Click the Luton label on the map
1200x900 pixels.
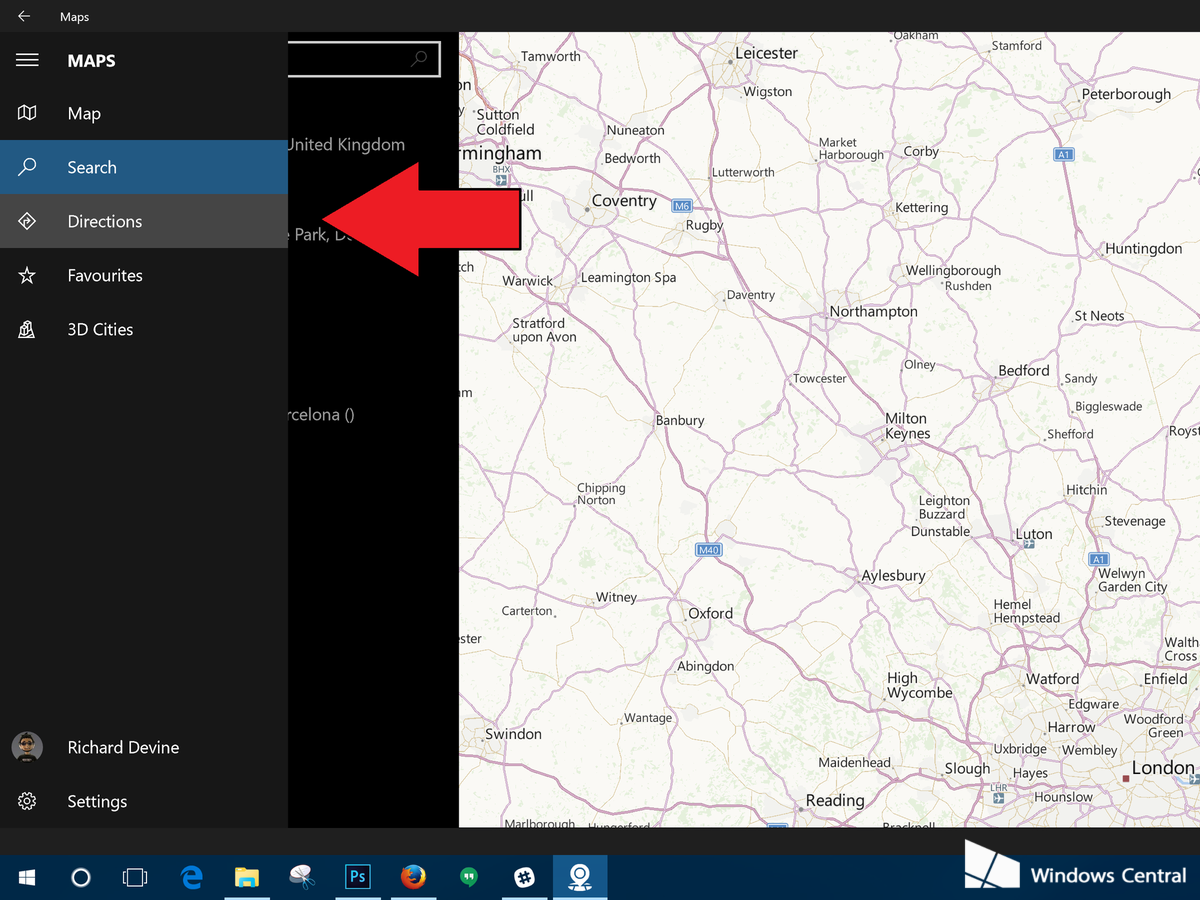1034,534
